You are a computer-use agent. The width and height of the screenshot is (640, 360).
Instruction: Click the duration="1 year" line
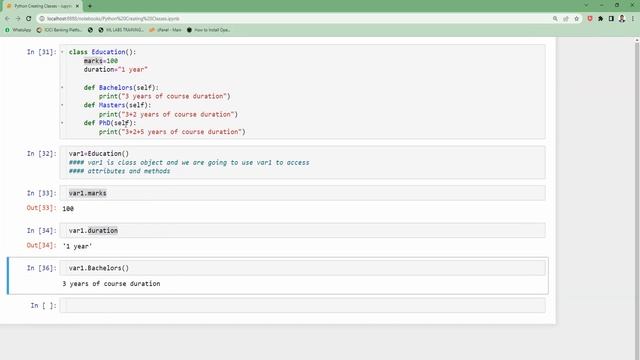coord(116,69)
